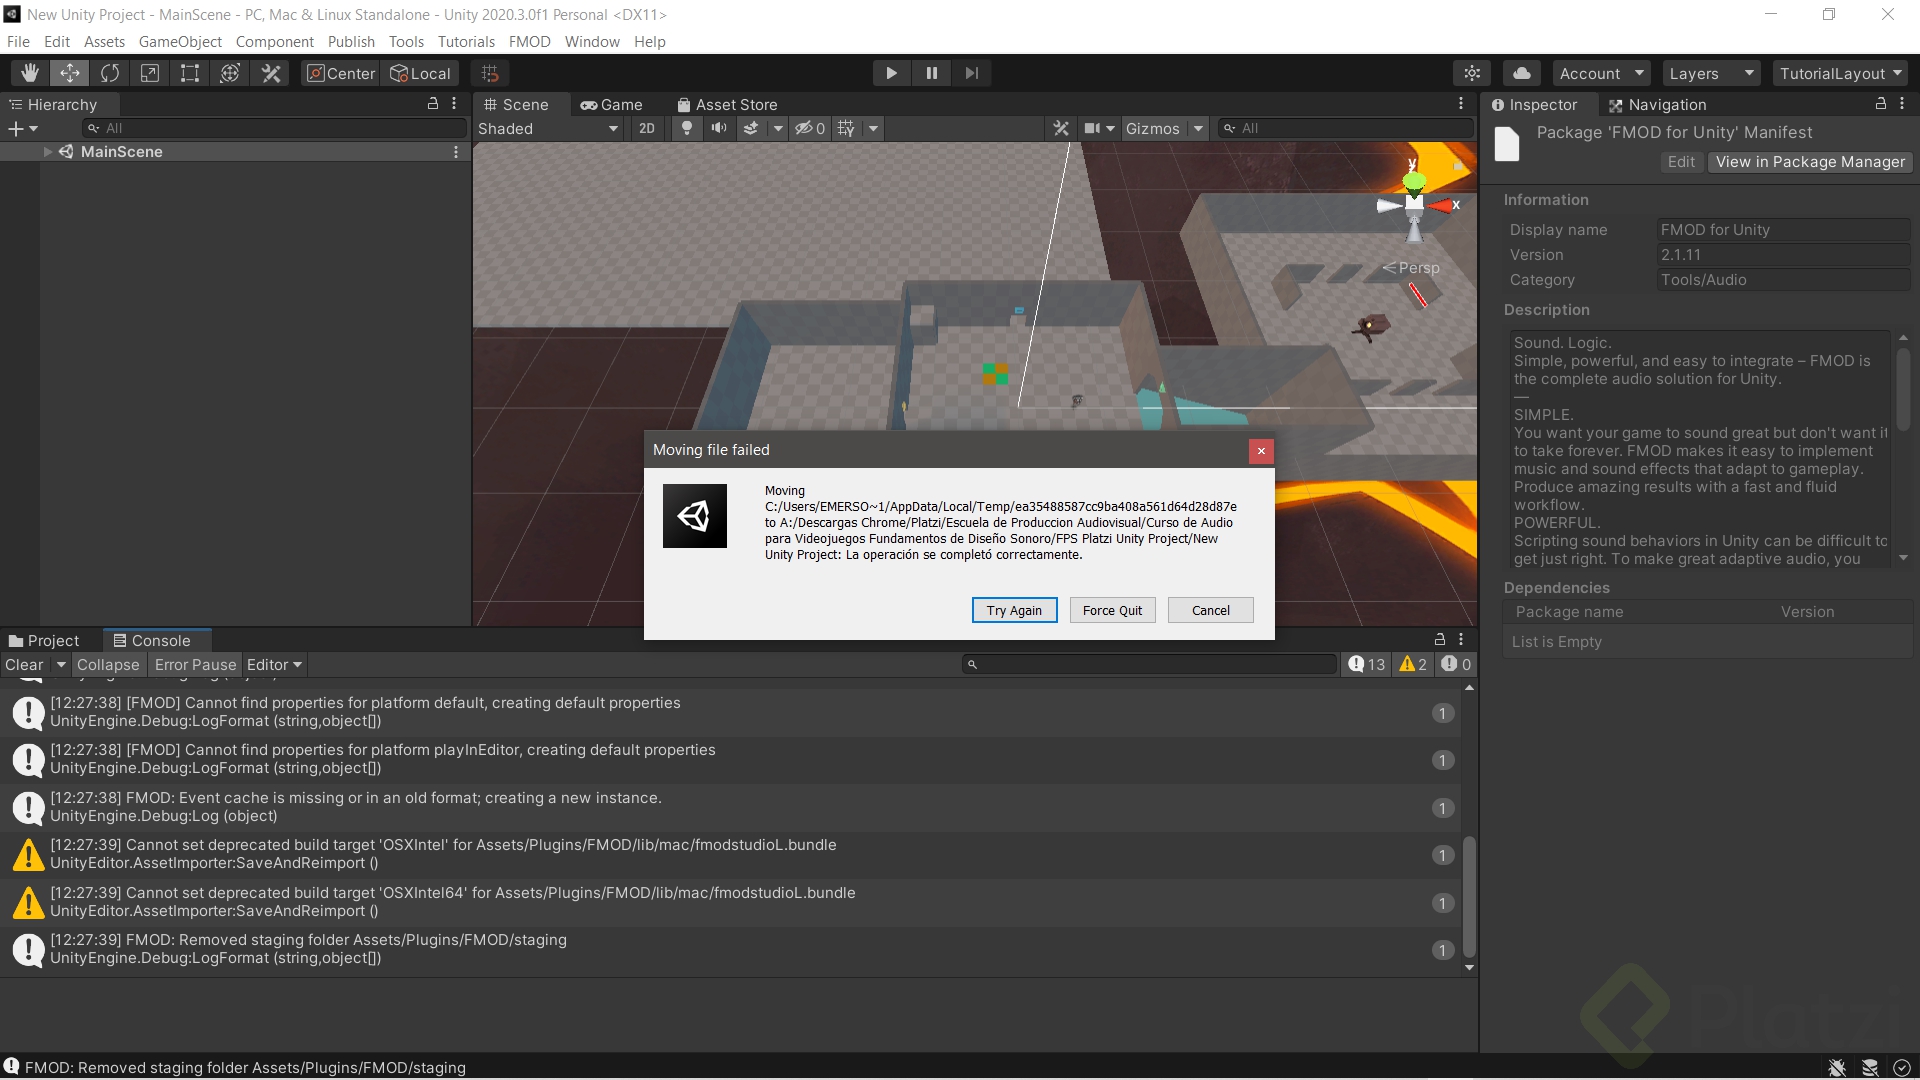This screenshot has width=1920, height=1080.
Task: Toggle scene grid visibility icon
Action: (x=846, y=128)
